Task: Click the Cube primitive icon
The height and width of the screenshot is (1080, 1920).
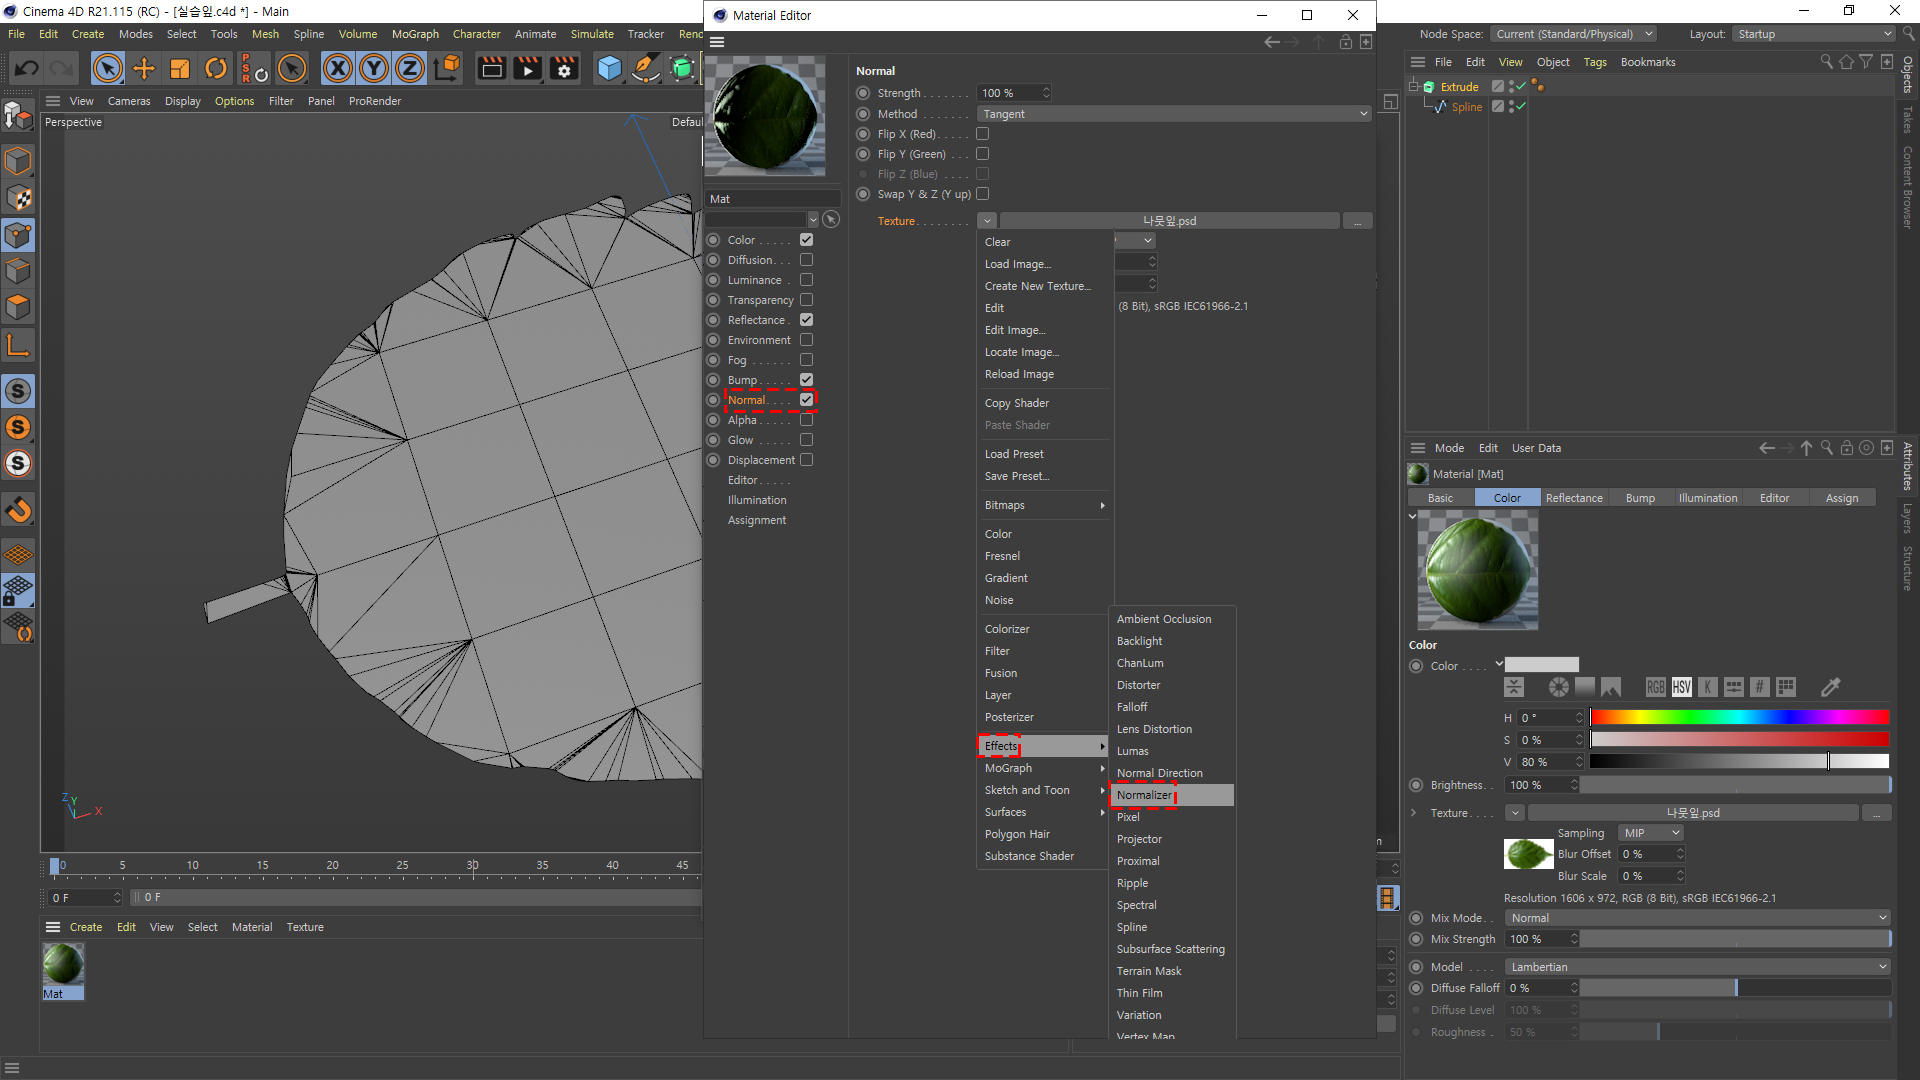Action: tap(609, 68)
